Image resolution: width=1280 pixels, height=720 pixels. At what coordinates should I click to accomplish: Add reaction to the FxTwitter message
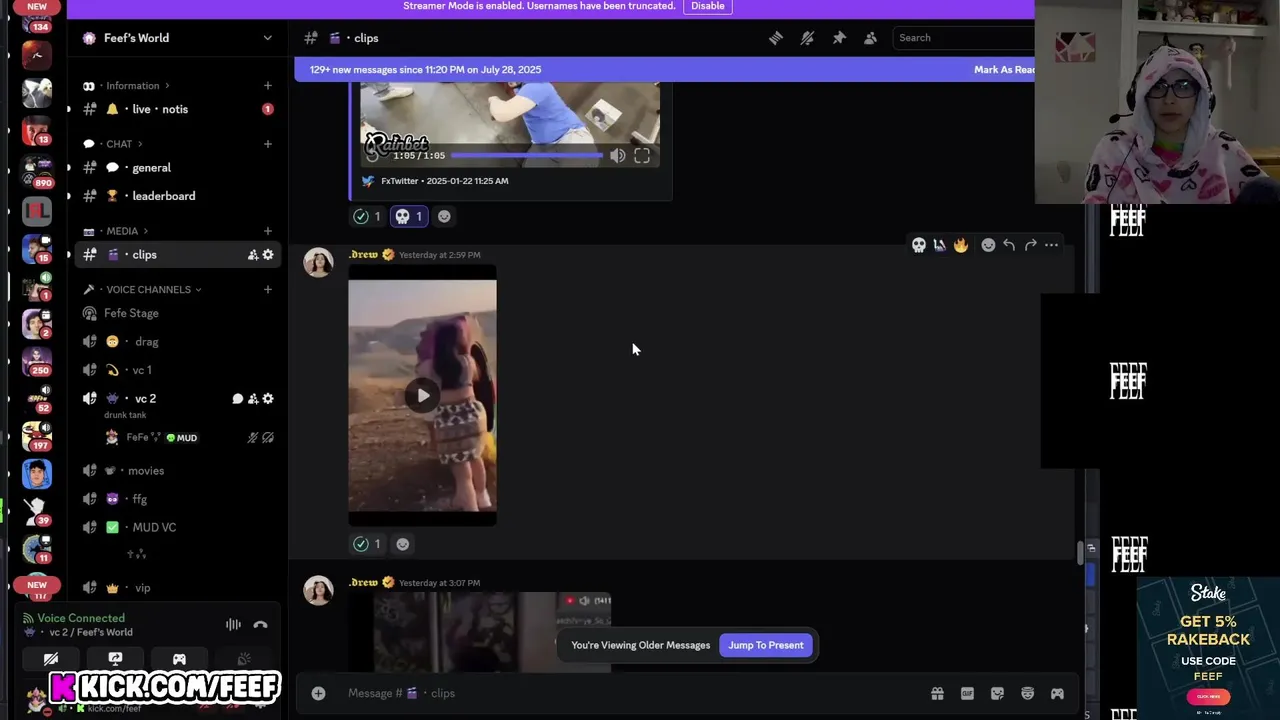pos(444,216)
